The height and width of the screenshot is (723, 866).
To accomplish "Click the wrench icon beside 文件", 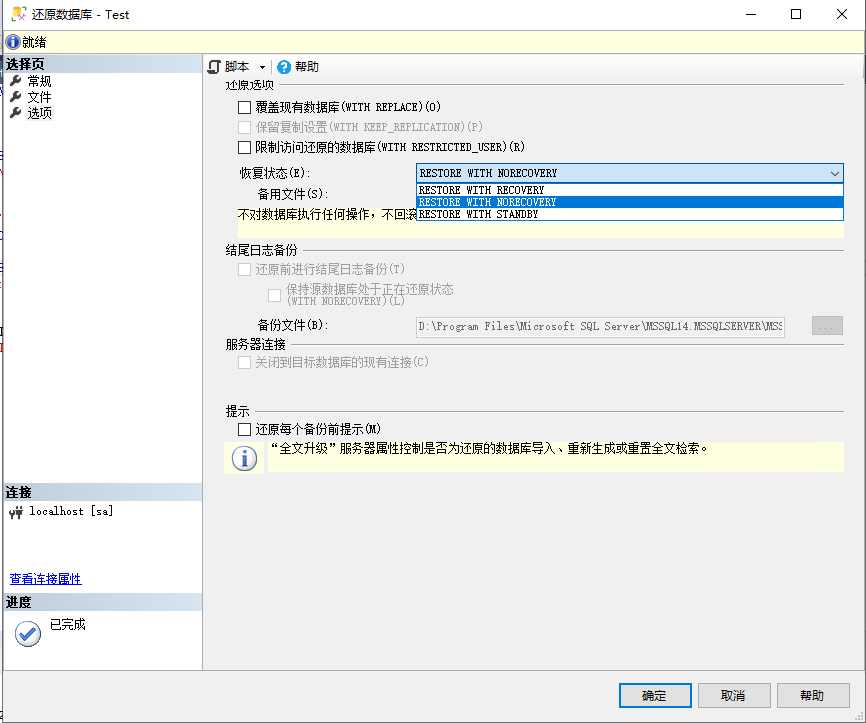I will (x=16, y=97).
